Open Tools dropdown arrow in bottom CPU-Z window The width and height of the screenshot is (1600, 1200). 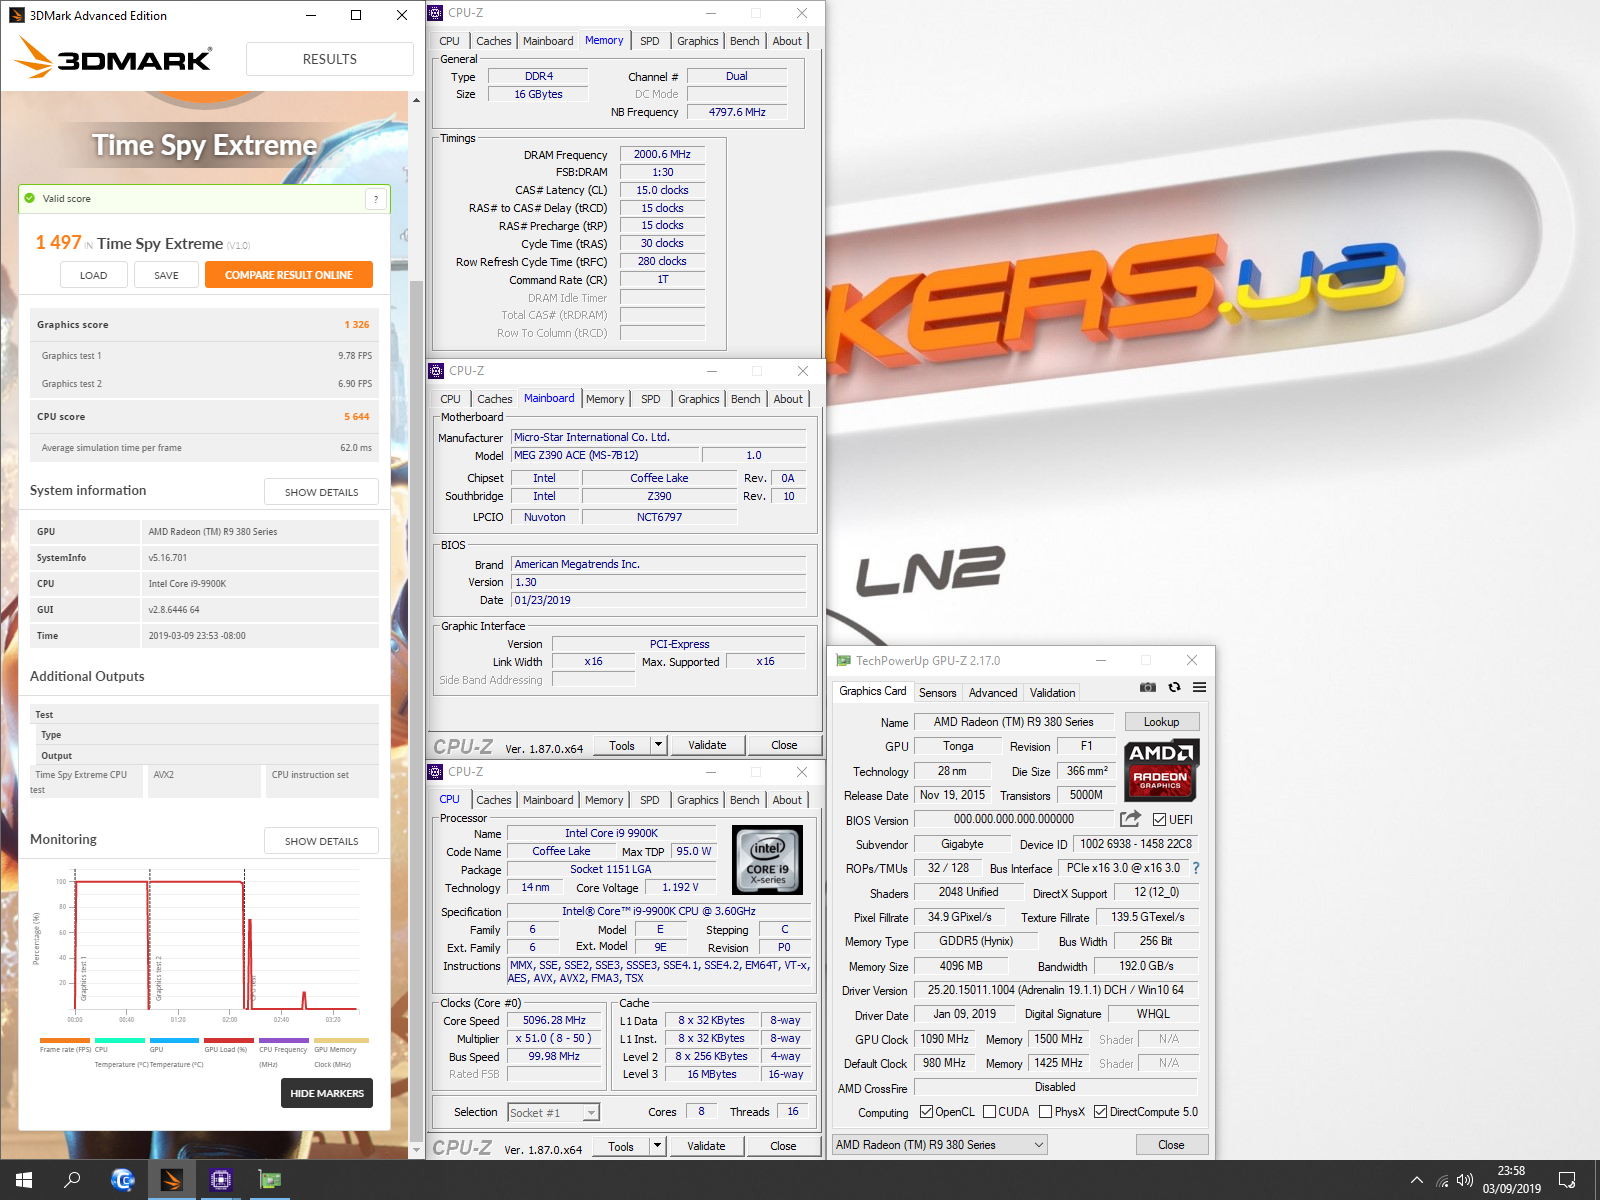657,1146
